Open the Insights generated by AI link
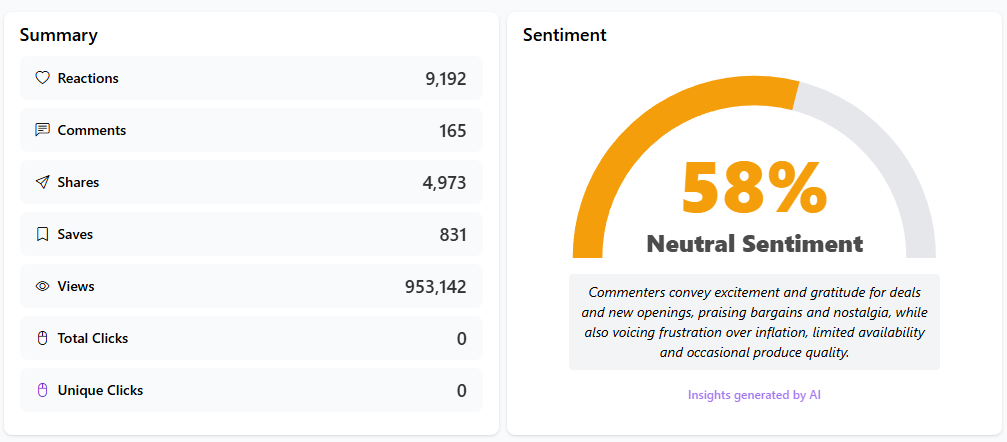 (x=754, y=395)
